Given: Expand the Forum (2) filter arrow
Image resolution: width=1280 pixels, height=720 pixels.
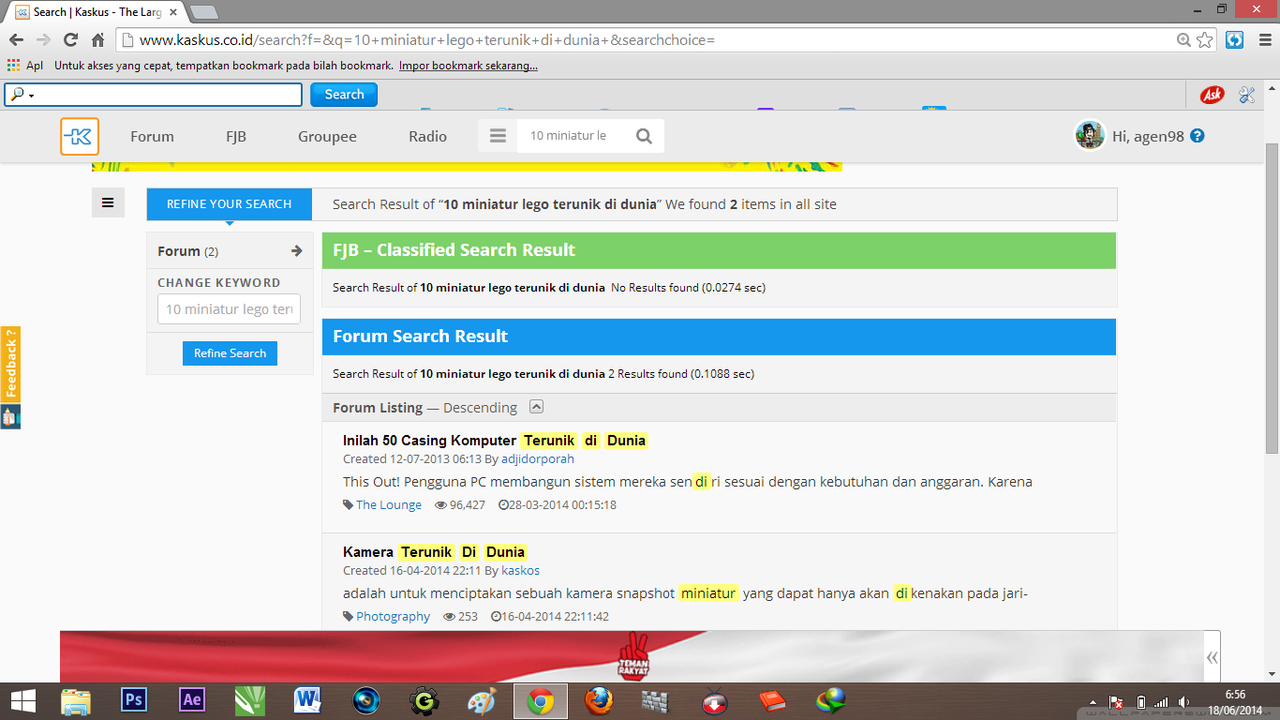Looking at the screenshot, I should [x=296, y=251].
